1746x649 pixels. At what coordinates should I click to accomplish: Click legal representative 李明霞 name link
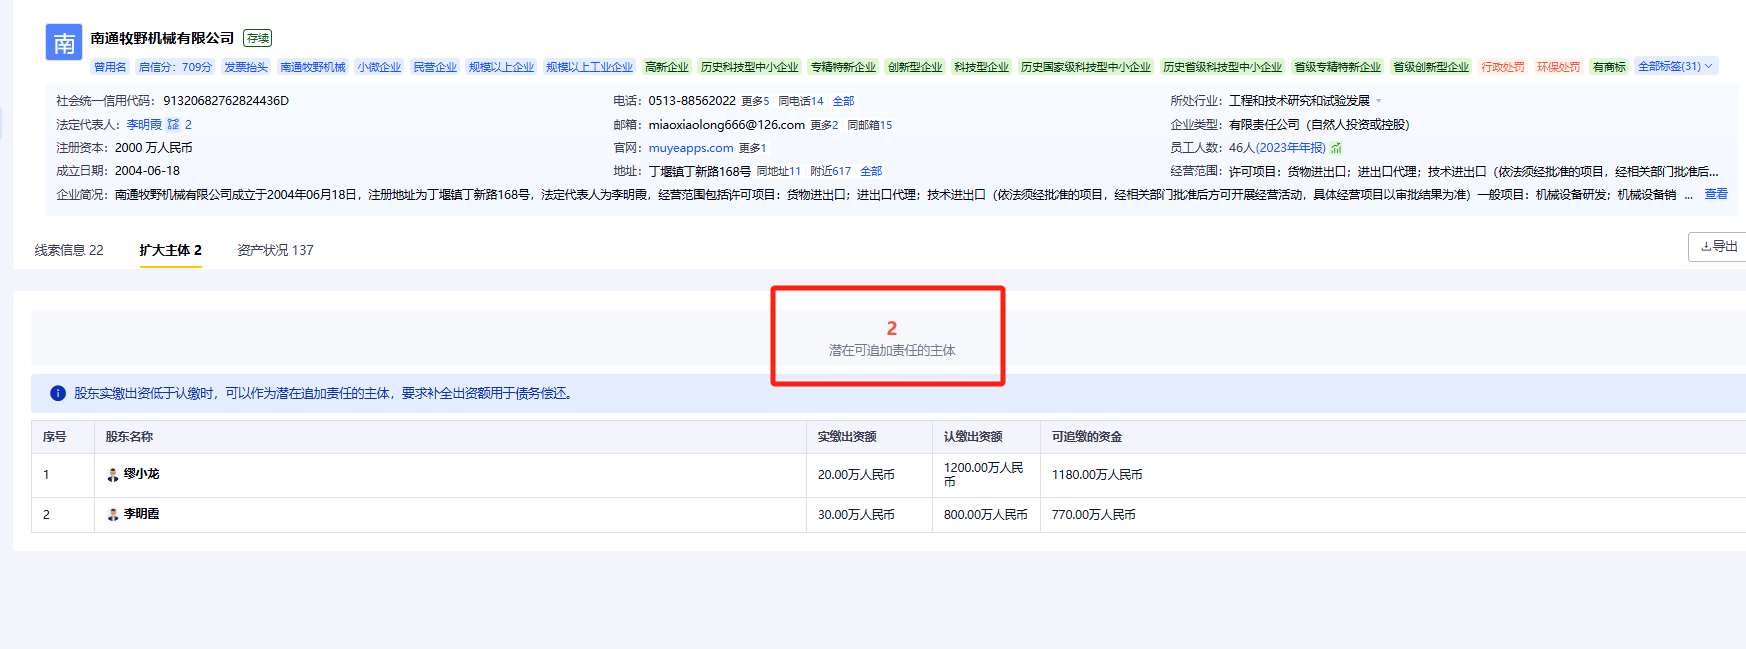(144, 125)
